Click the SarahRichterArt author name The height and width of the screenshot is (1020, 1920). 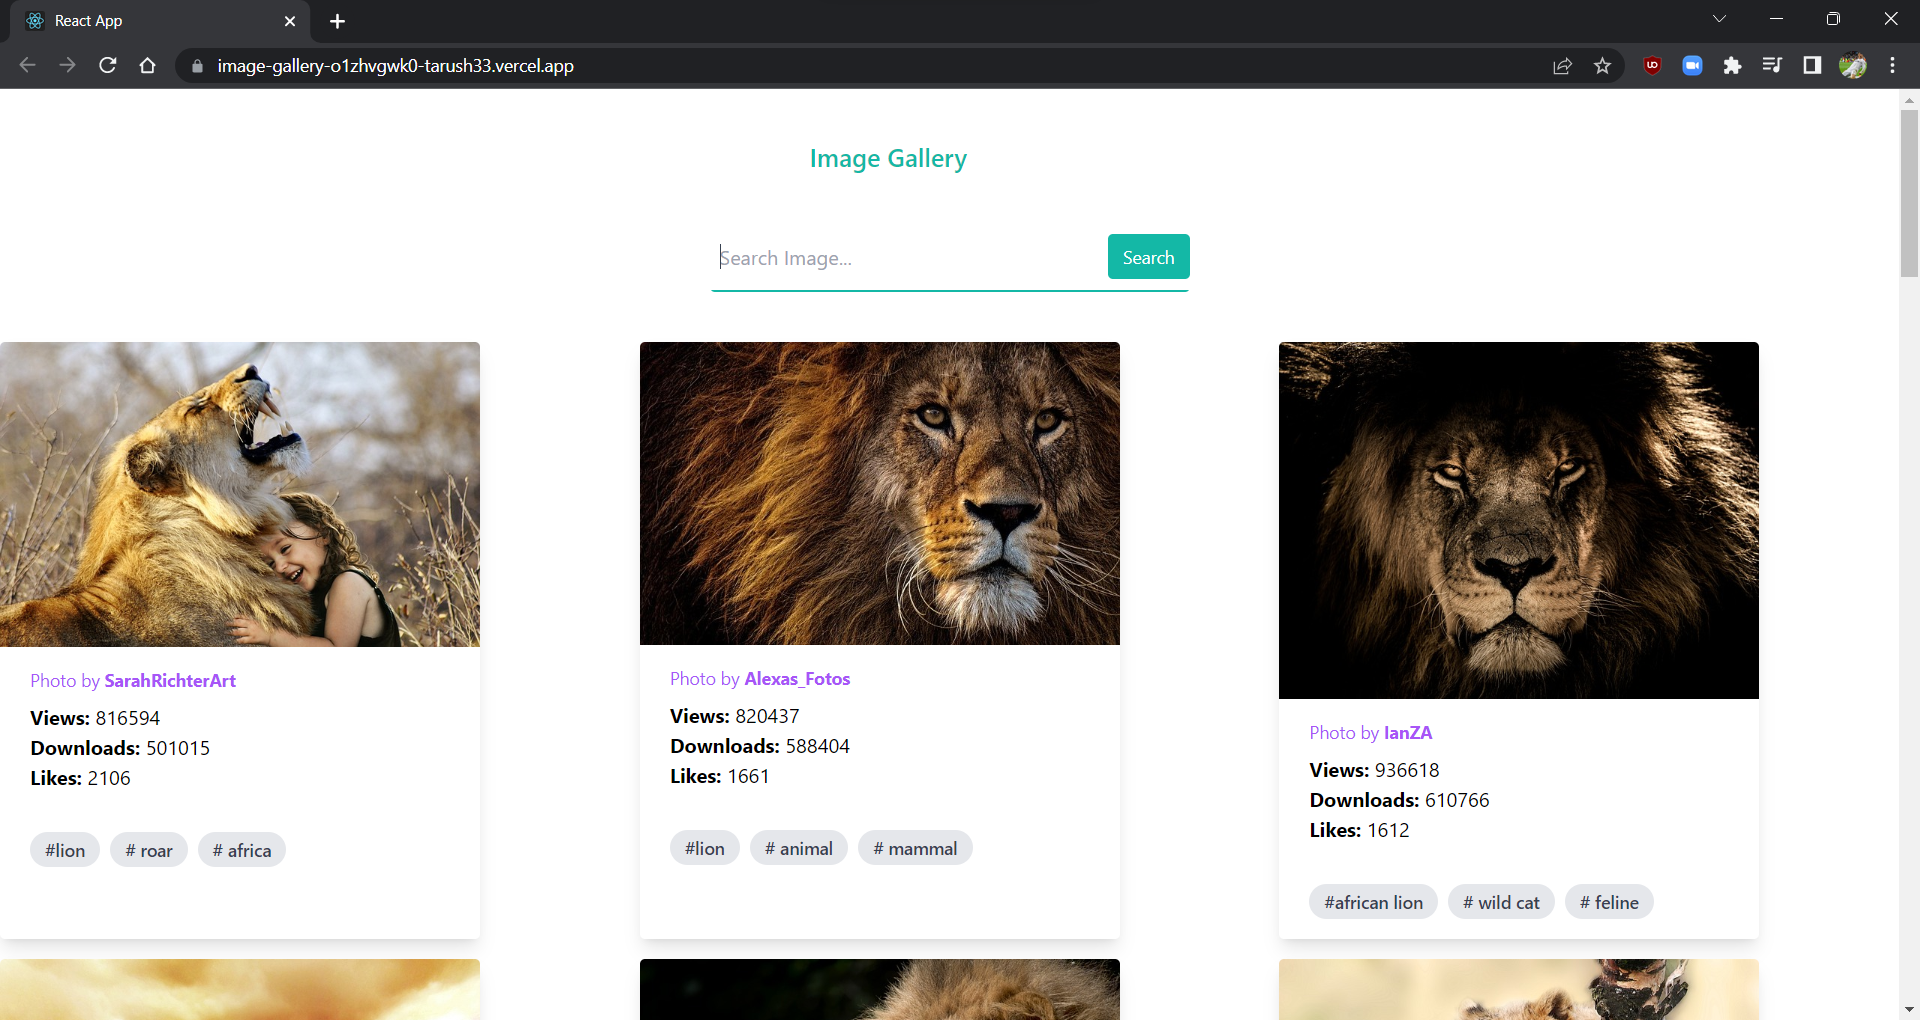pos(170,681)
